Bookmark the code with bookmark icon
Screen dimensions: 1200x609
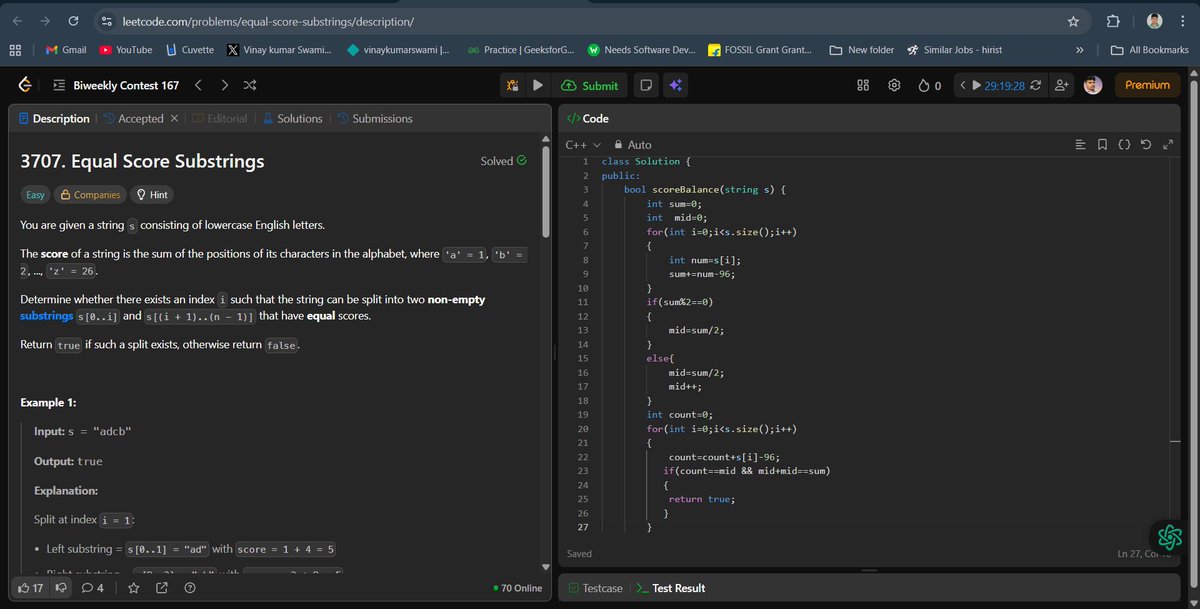coord(1102,145)
